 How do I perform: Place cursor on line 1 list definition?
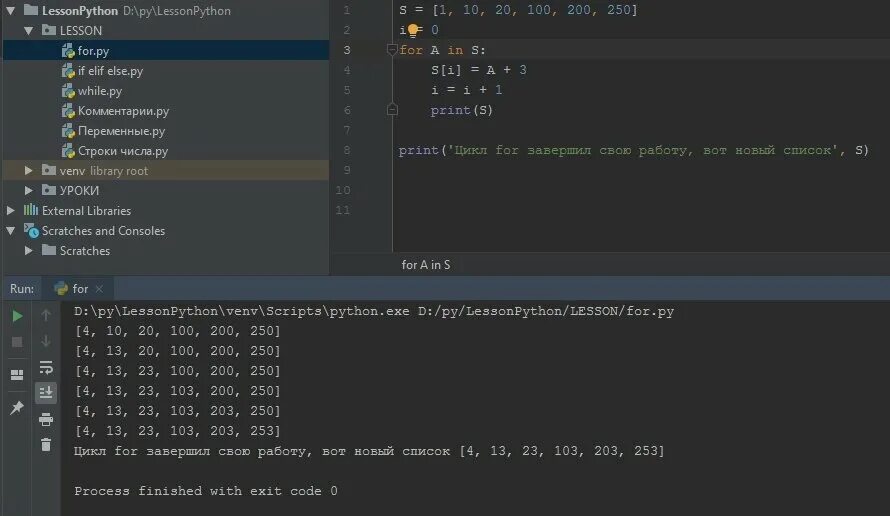click(x=518, y=10)
